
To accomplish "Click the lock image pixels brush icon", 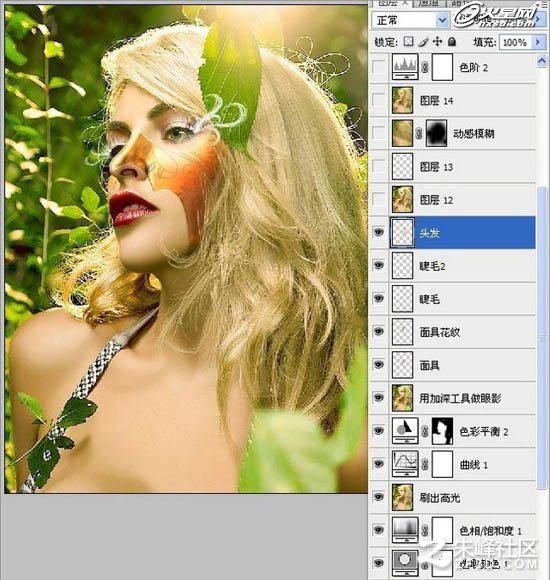I will (423, 42).
